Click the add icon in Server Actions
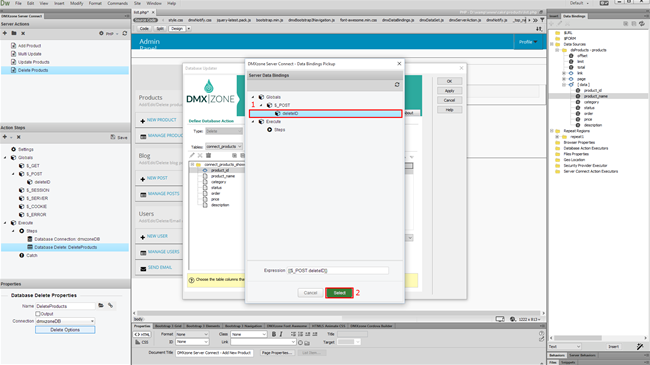This screenshot has width=650, height=365. 5,33
